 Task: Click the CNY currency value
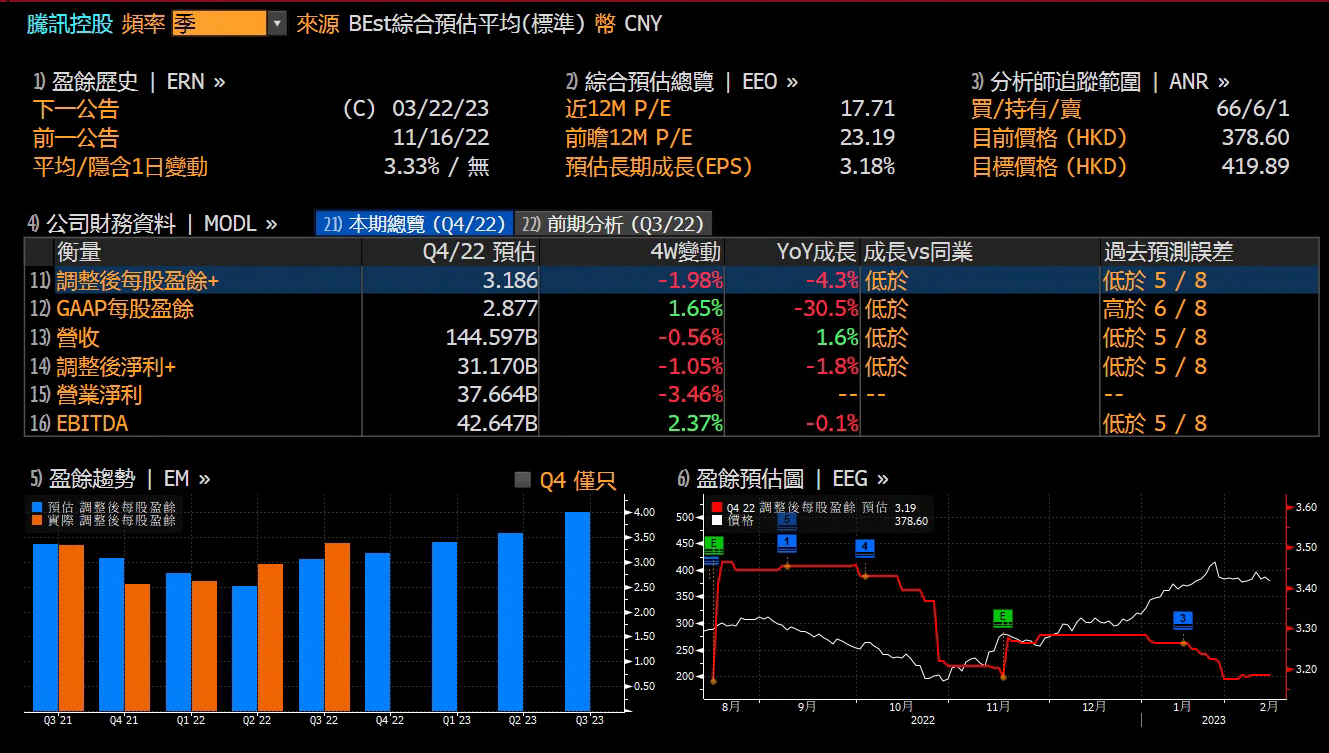point(643,24)
